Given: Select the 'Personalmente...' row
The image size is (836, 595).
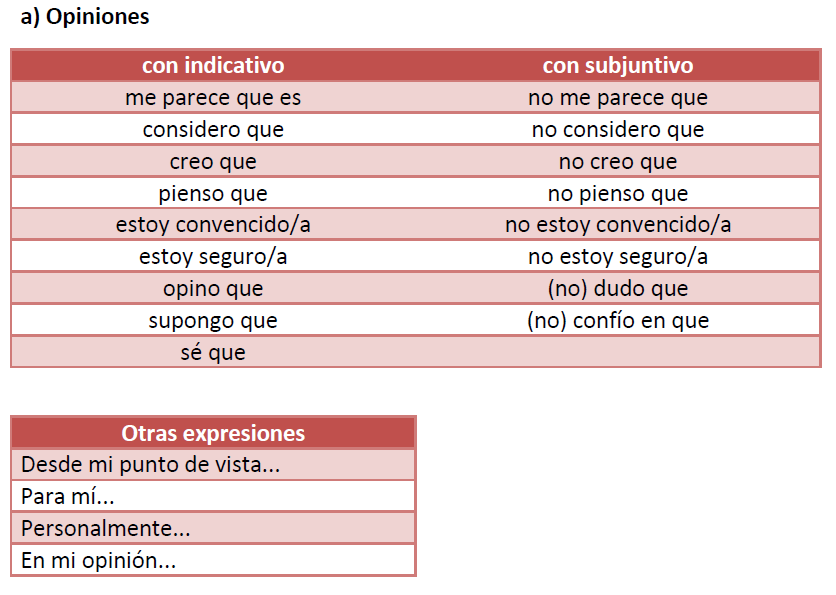Looking at the screenshot, I should [x=213, y=529].
